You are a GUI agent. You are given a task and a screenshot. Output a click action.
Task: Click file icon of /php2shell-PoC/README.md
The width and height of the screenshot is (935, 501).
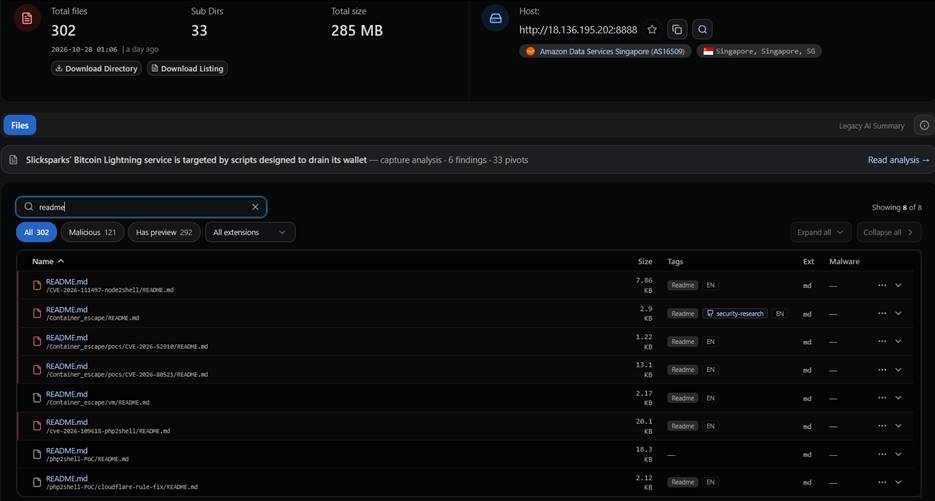point(37,454)
